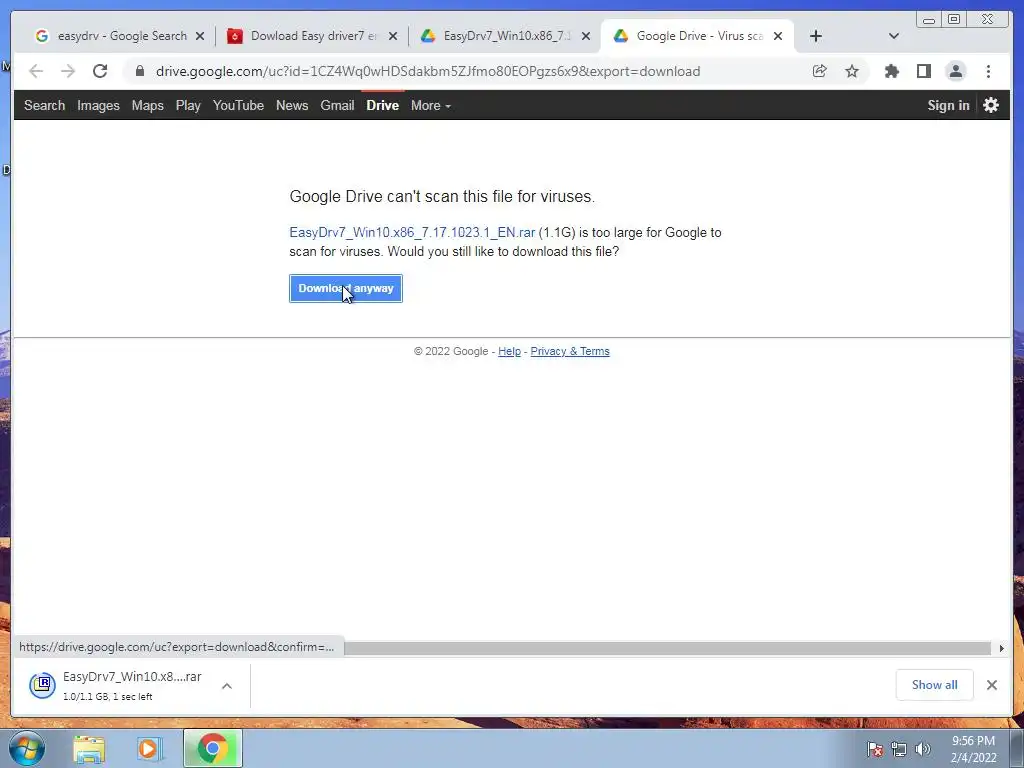
Task: Open the Help link in footer
Action: pos(509,351)
